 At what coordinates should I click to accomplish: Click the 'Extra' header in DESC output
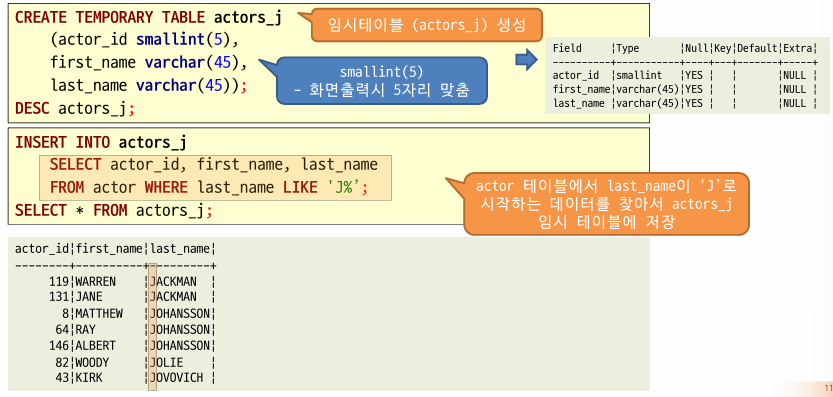tap(797, 48)
